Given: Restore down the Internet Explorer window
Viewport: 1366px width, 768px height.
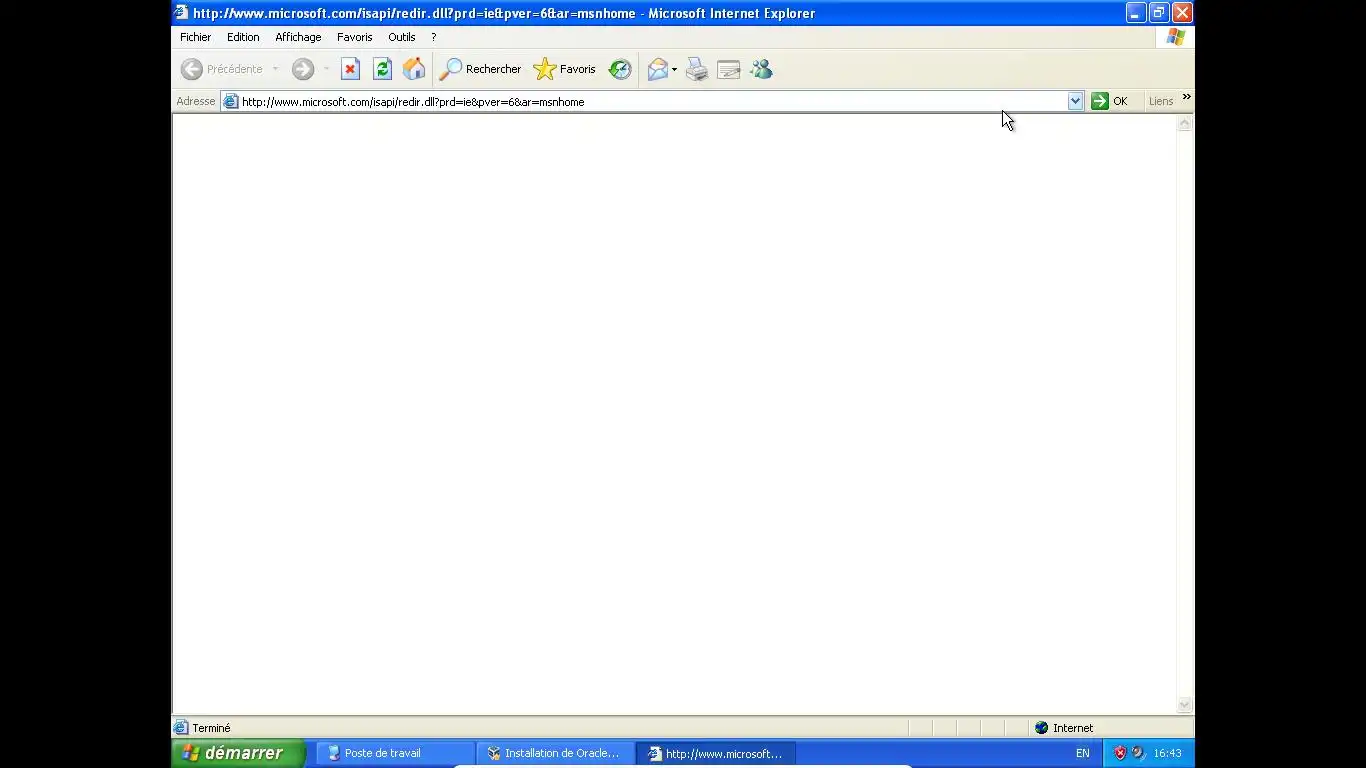Looking at the screenshot, I should (x=1159, y=13).
